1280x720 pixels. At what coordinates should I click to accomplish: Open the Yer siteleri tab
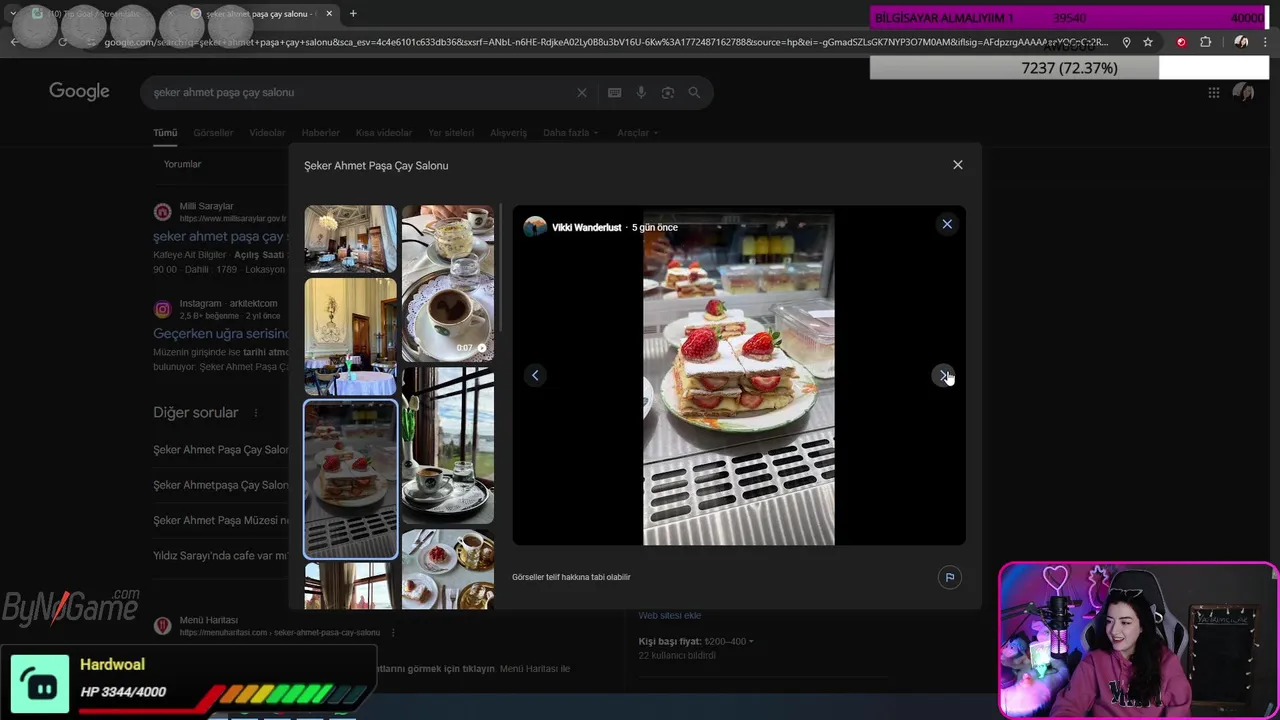pyautogui.click(x=451, y=132)
